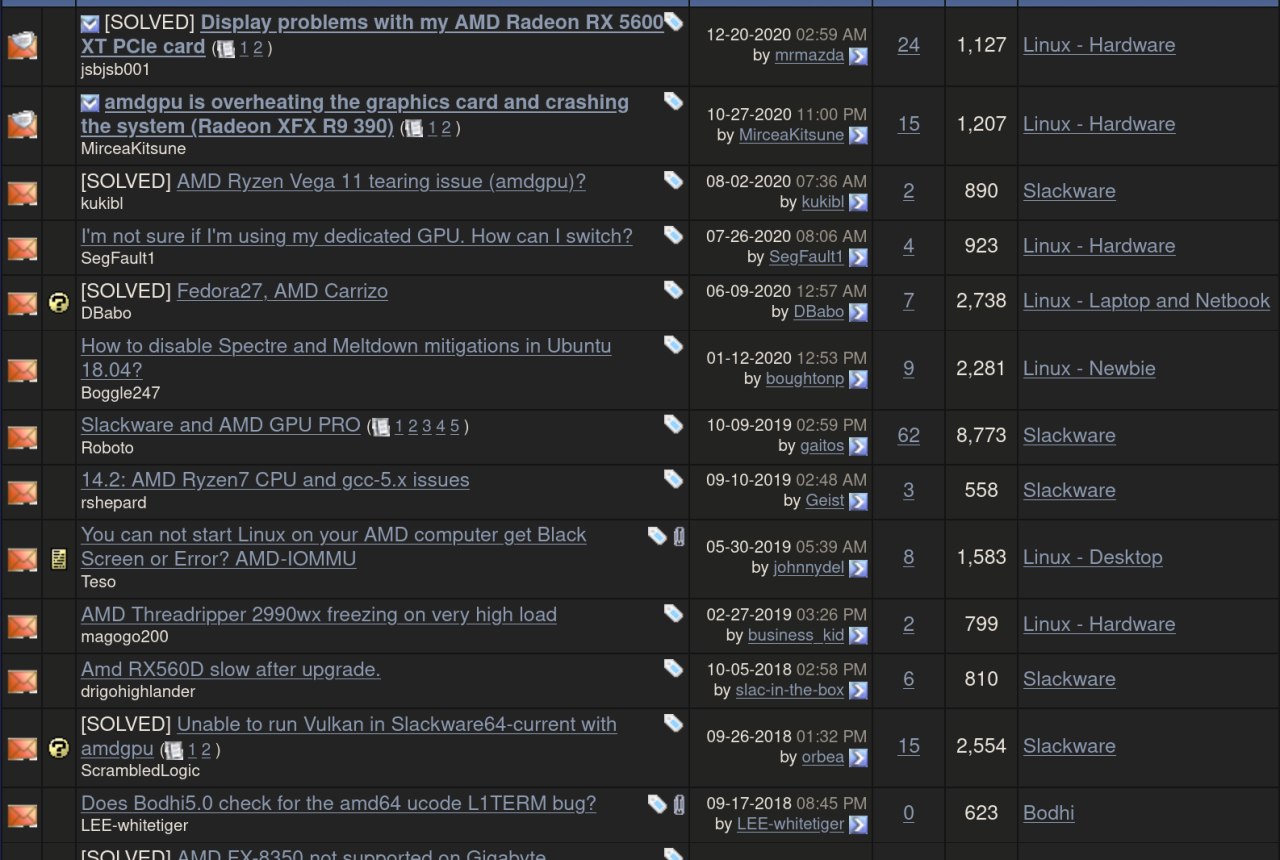The height and width of the screenshot is (860, 1280).
Task: Click tag icon for Ryzen Vega 11 thread
Action: pyautogui.click(x=674, y=179)
